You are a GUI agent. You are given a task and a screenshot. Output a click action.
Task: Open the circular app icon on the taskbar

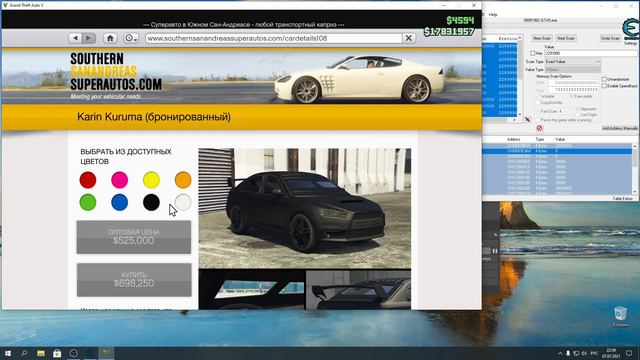[73, 353]
